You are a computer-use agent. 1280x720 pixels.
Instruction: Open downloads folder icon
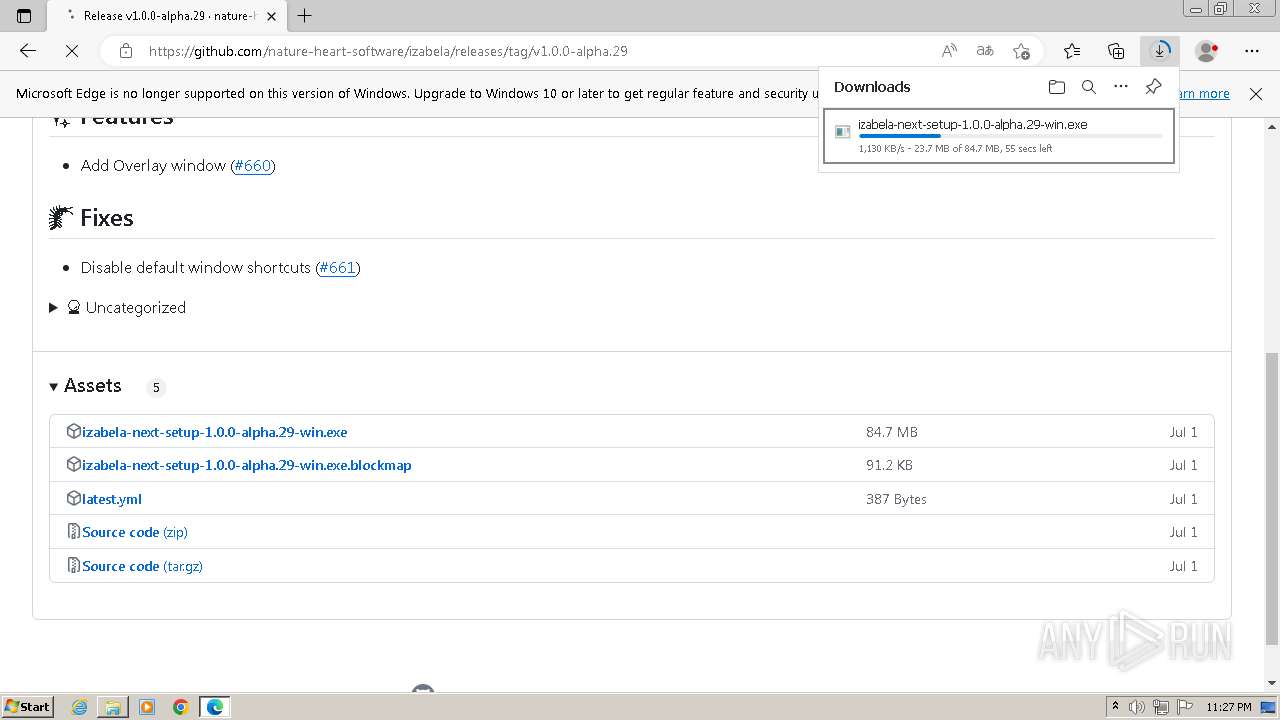pos(1057,87)
